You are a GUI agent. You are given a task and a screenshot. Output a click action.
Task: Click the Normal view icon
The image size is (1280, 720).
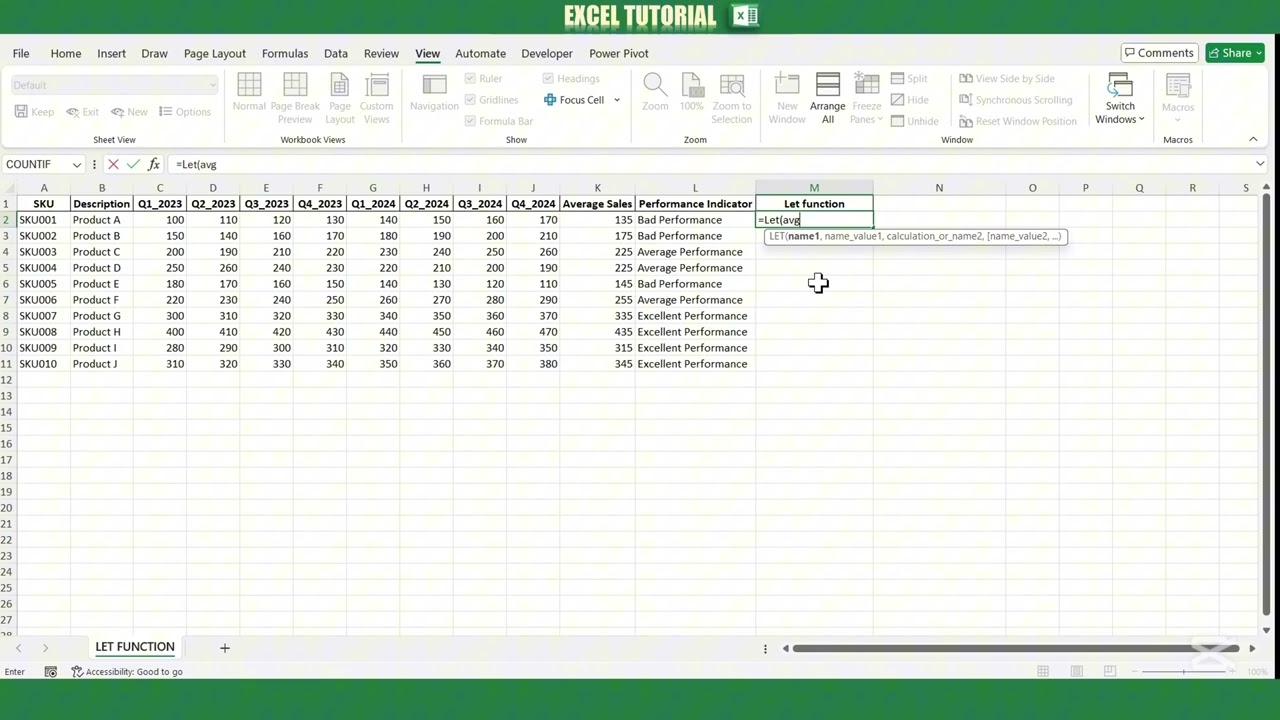(x=249, y=91)
